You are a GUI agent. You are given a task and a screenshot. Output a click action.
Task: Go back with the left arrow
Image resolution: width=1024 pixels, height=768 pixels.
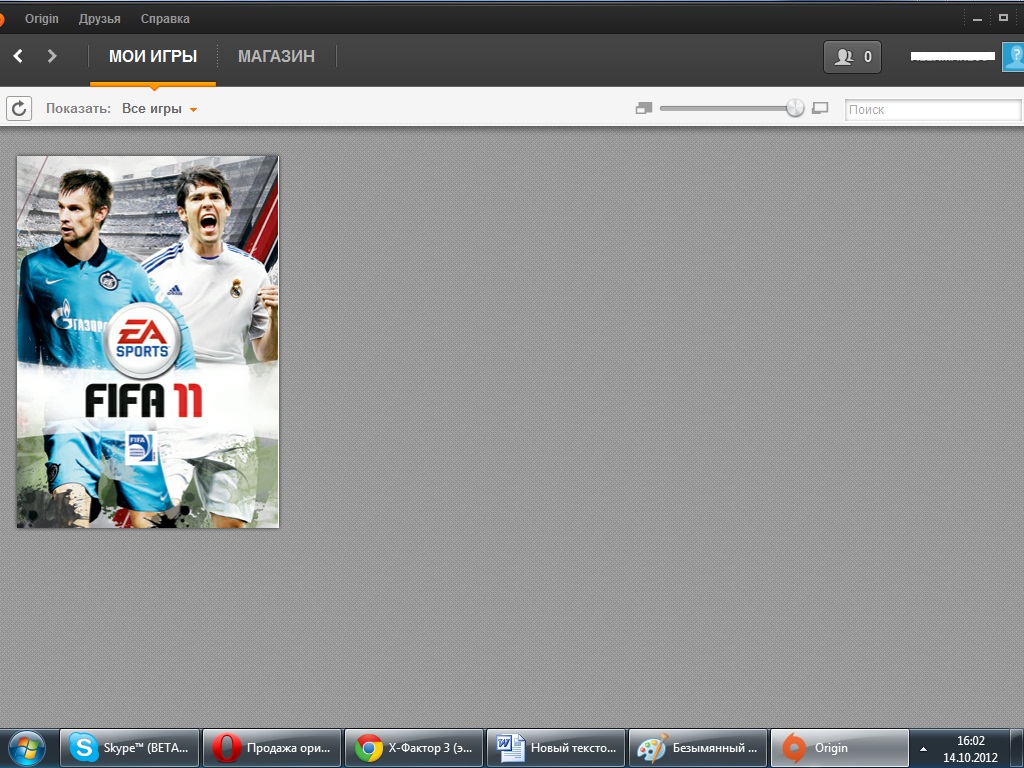coord(18,56)
